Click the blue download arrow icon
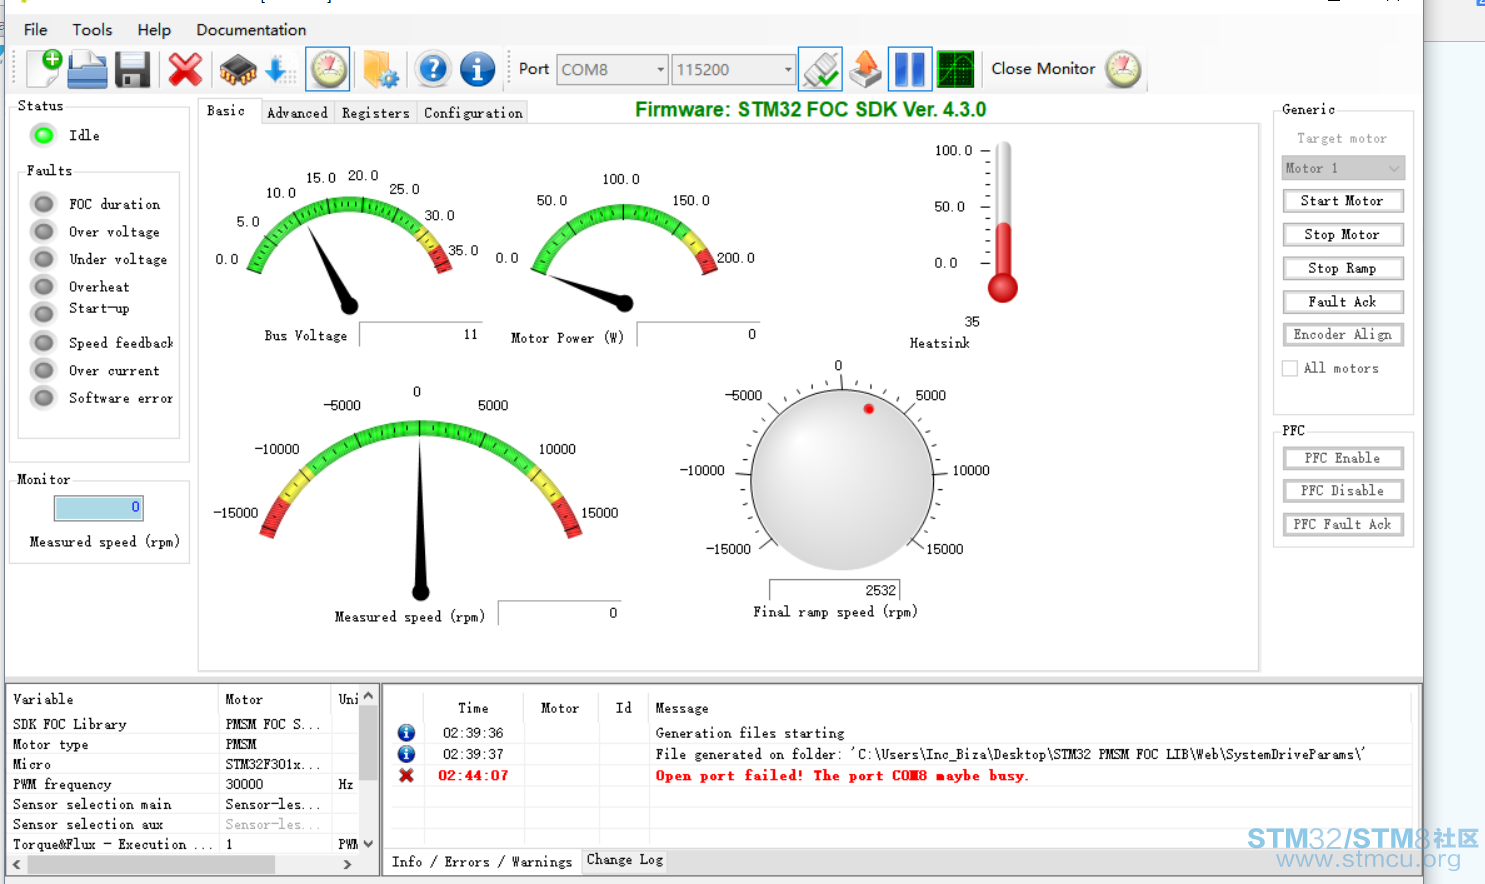 pyautogui.click(x=278, y=69)
